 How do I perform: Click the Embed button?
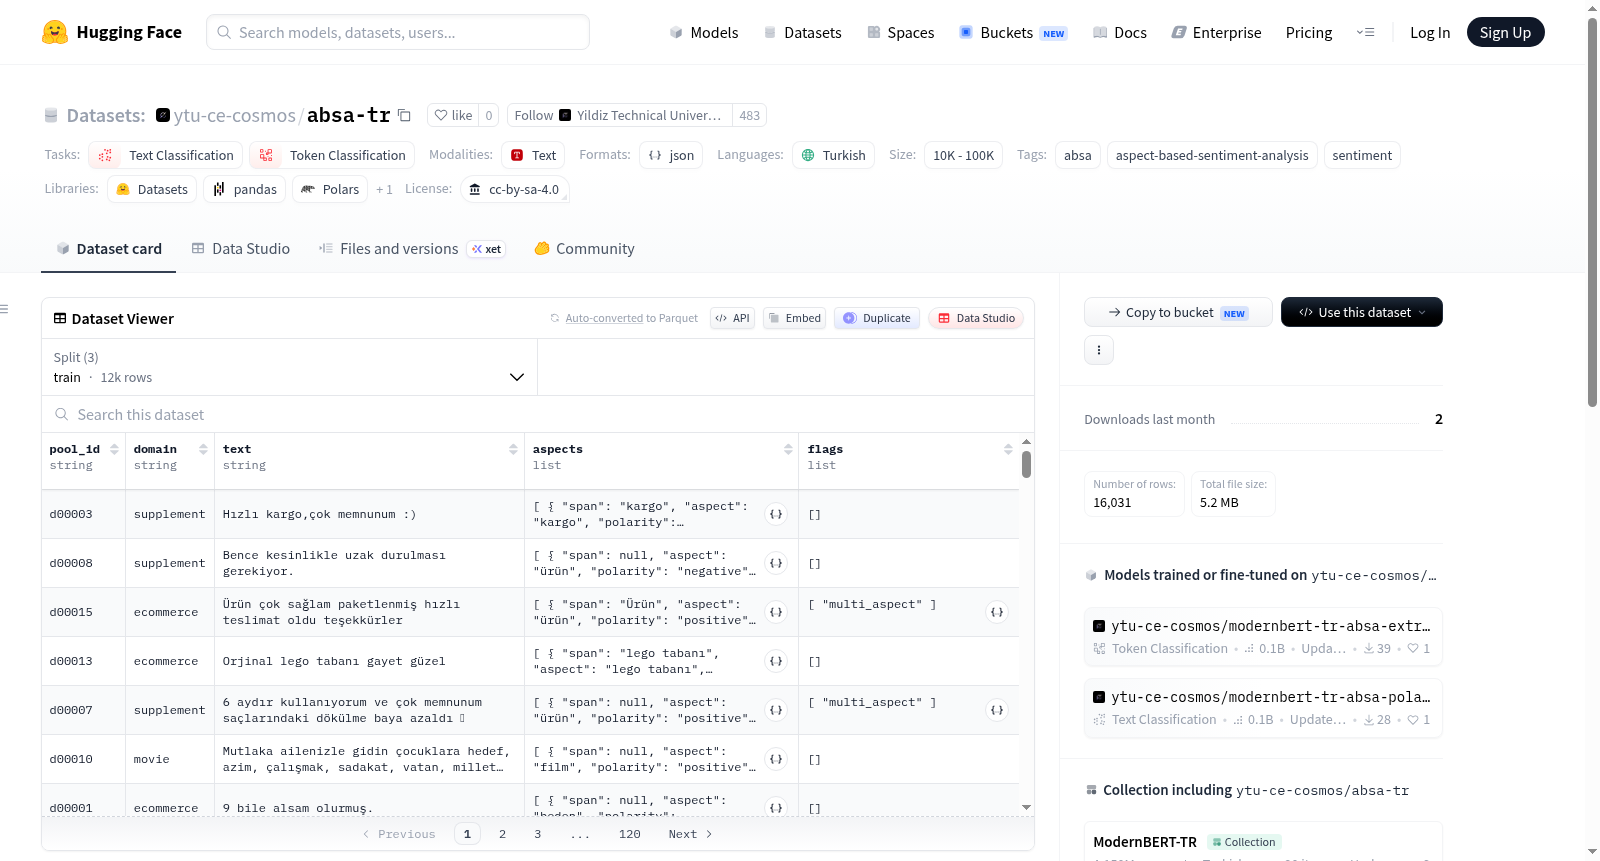[794, 318]
